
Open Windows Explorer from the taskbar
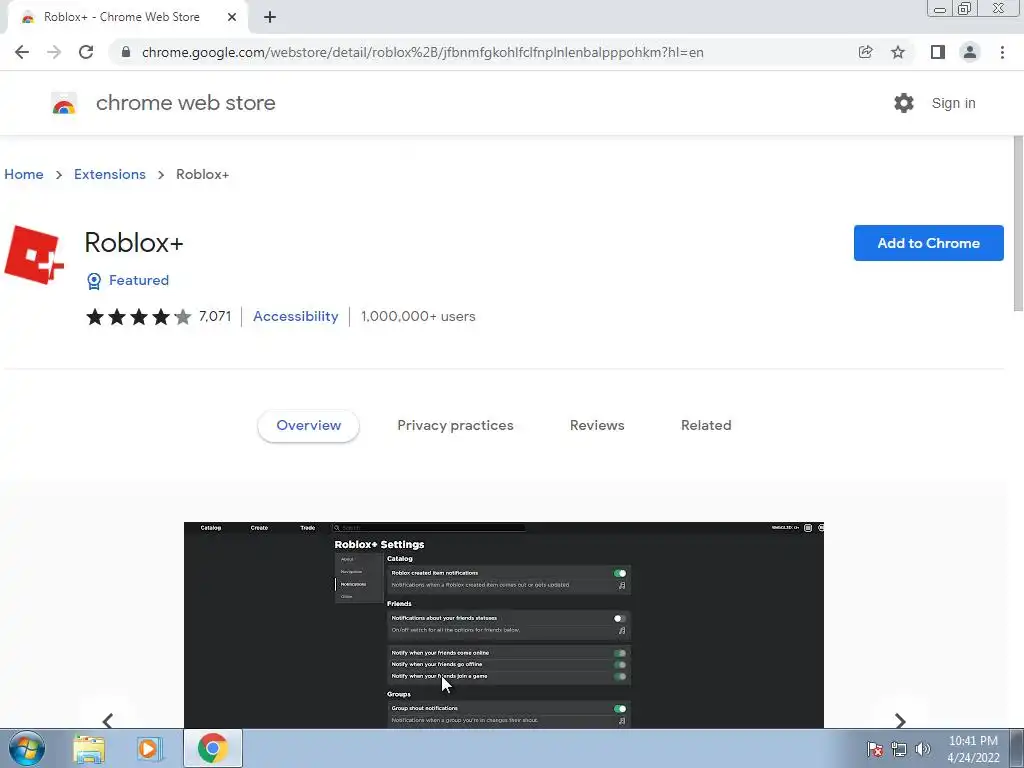coord(89,749)
